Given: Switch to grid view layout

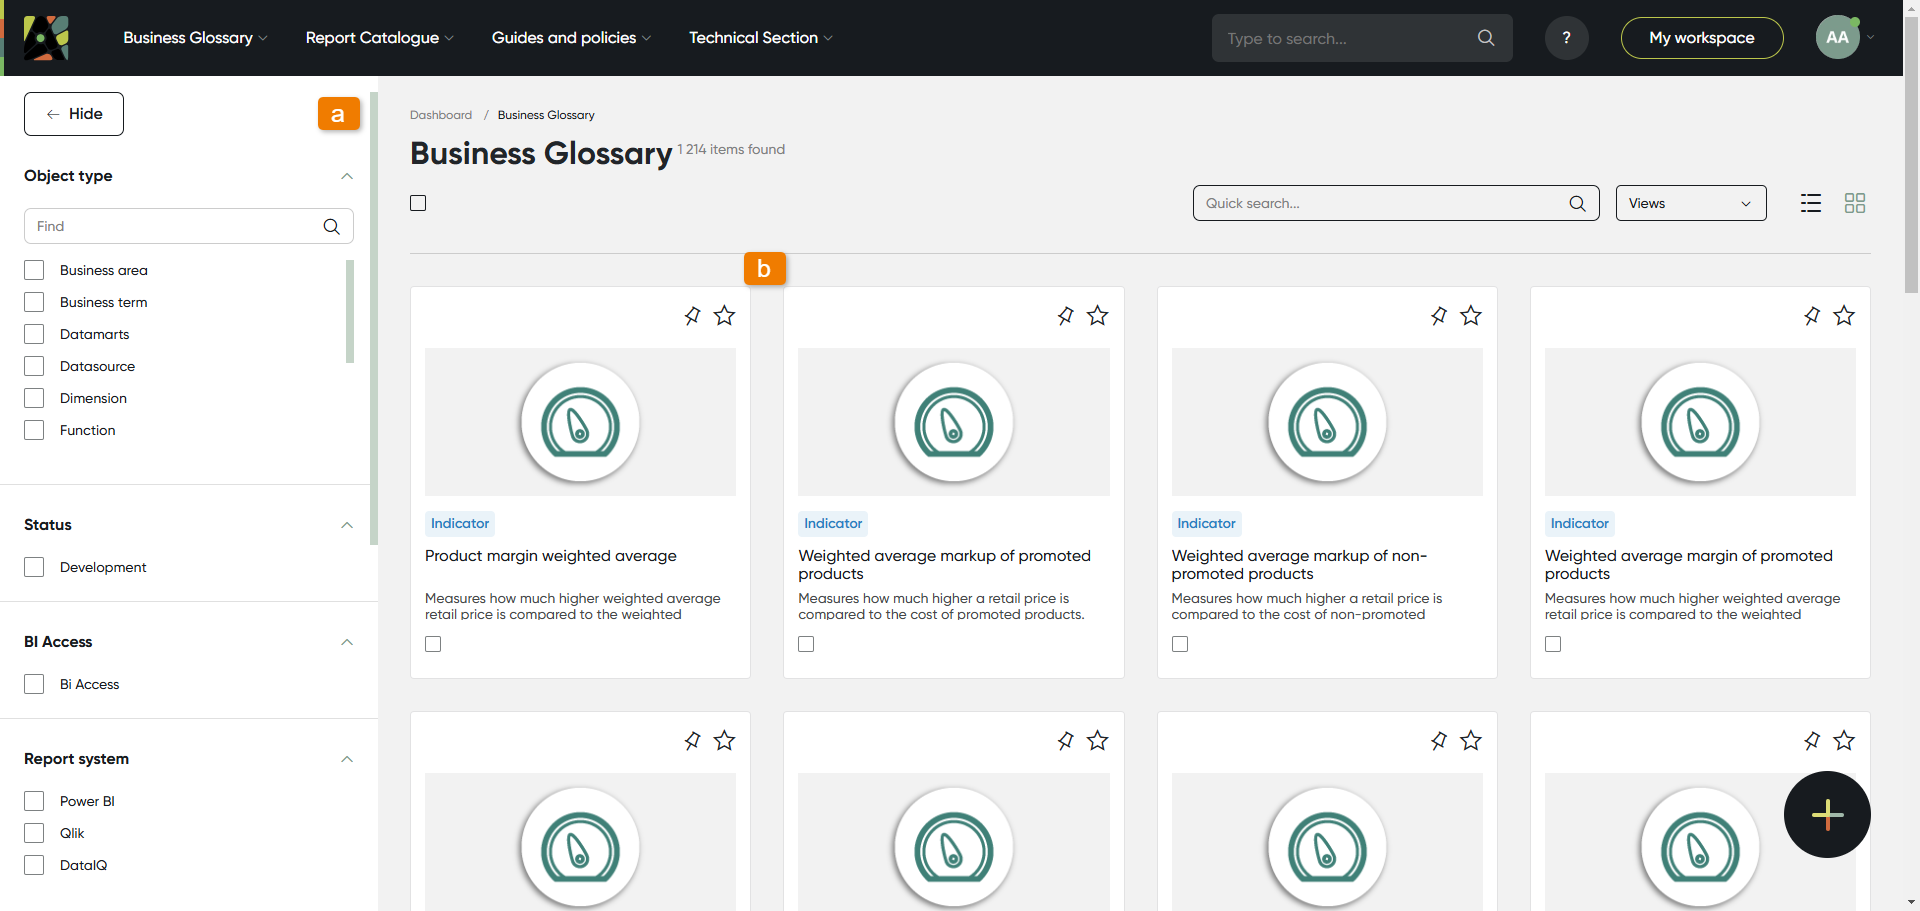Looking at the screenshot, I should pos(1854,203).
